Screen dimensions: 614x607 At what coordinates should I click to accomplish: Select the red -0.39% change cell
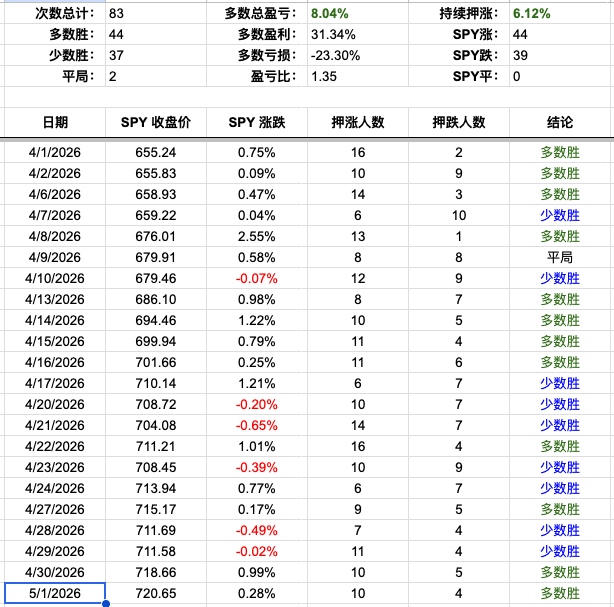(257, 467)
